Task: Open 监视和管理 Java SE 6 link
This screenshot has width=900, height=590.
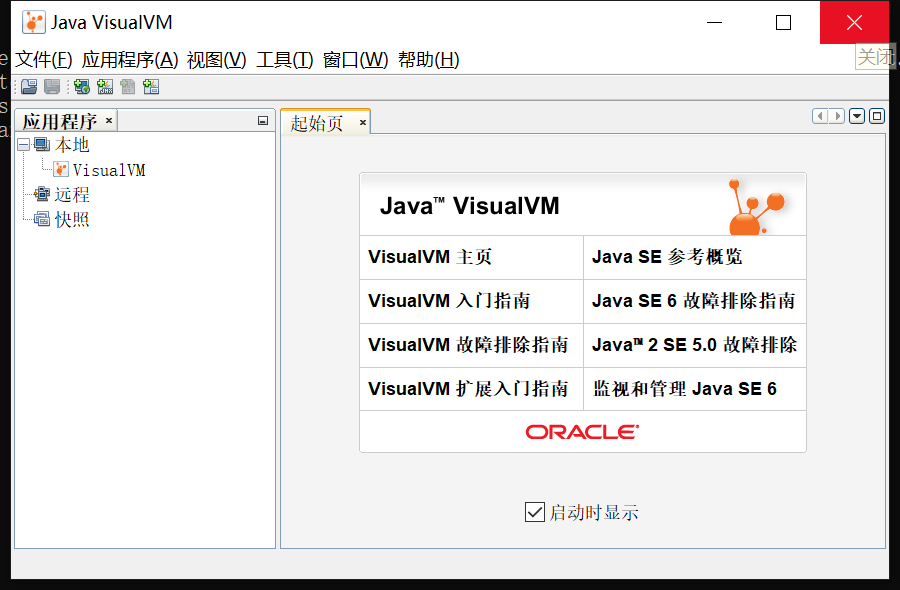Action: (684, 389)
